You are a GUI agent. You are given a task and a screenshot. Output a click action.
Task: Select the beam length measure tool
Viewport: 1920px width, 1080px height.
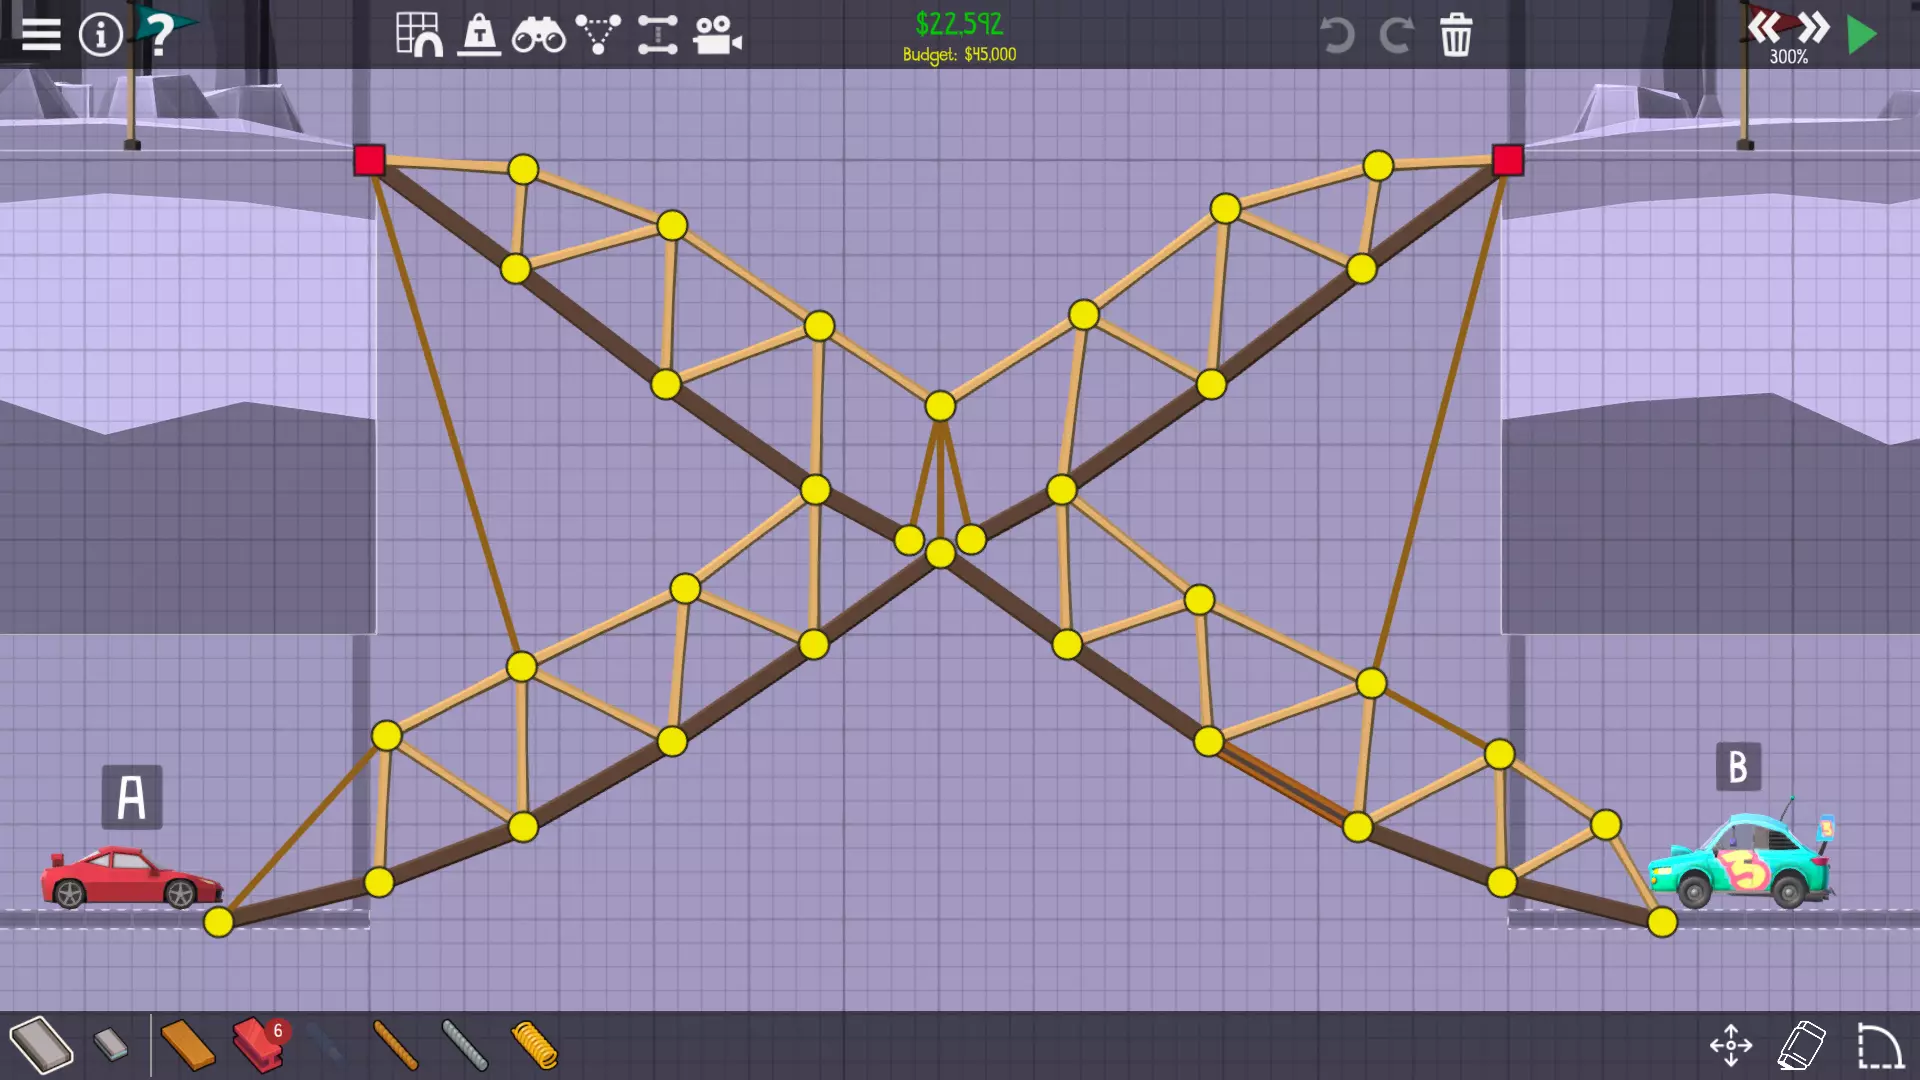coord(657,35)
